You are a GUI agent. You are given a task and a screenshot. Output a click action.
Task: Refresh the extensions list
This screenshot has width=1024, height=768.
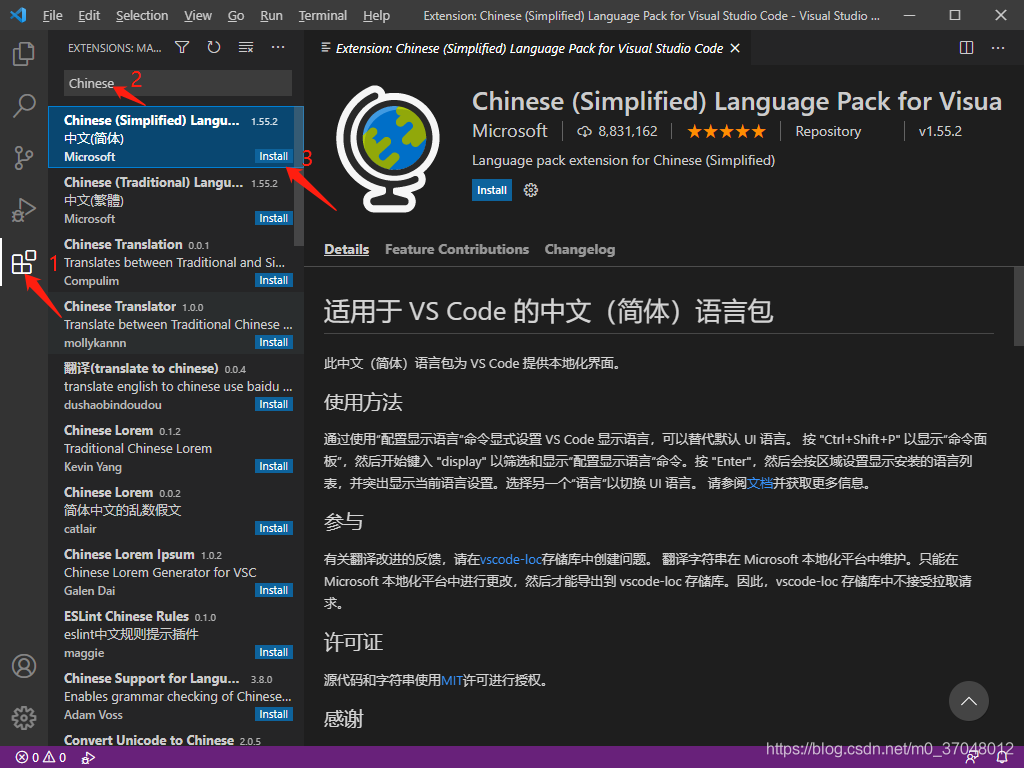[214, 48]
